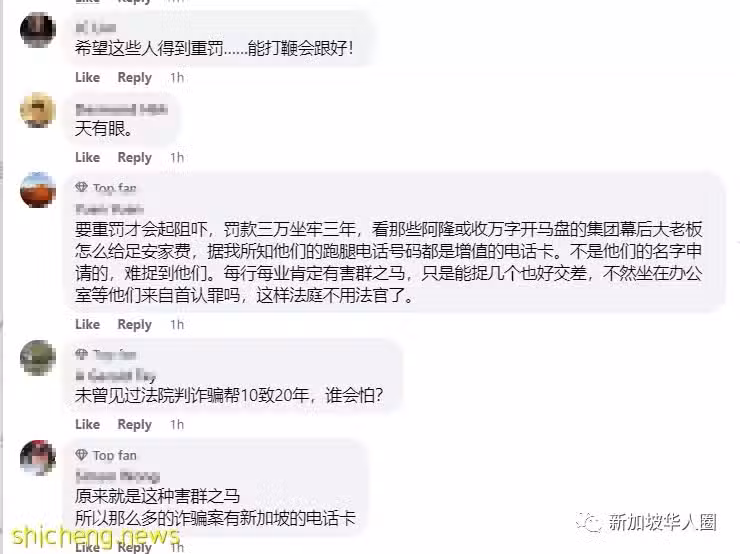Open the avatar next to the 未曾见过法院 comment
Viewport: 740px width, 554px height.
(x=38, y=358)
